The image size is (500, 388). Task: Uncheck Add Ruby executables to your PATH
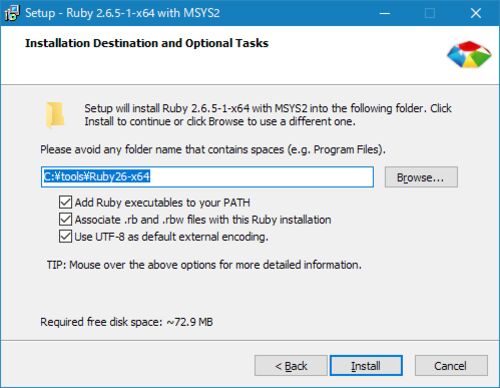65,202
